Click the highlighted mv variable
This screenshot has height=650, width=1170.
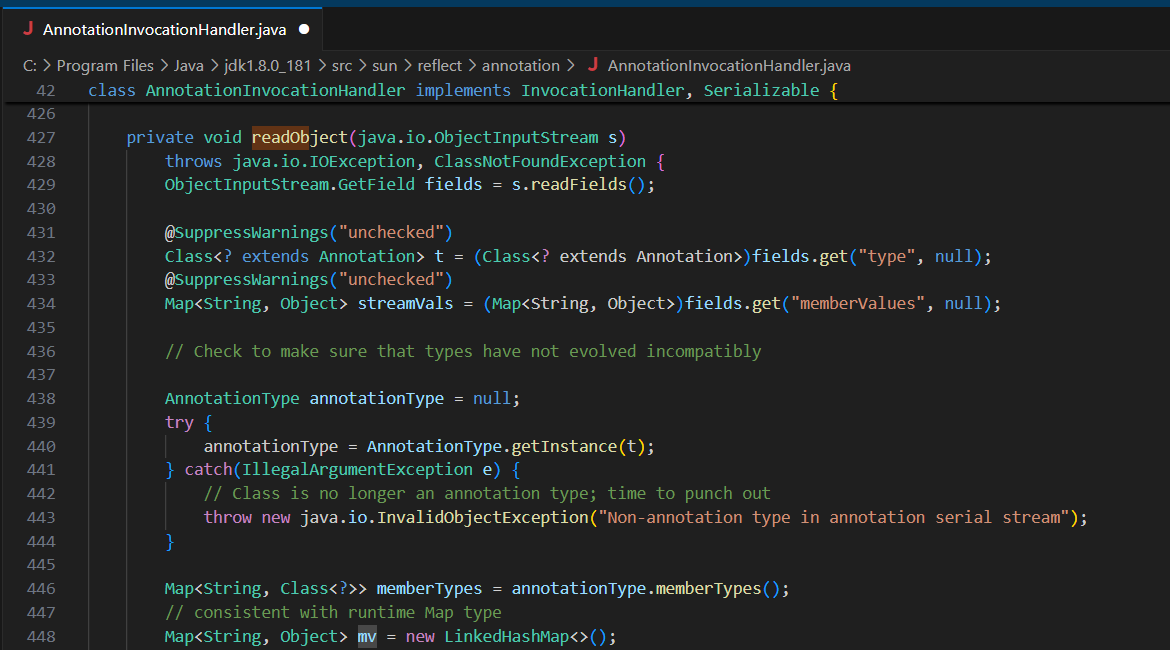367,637
